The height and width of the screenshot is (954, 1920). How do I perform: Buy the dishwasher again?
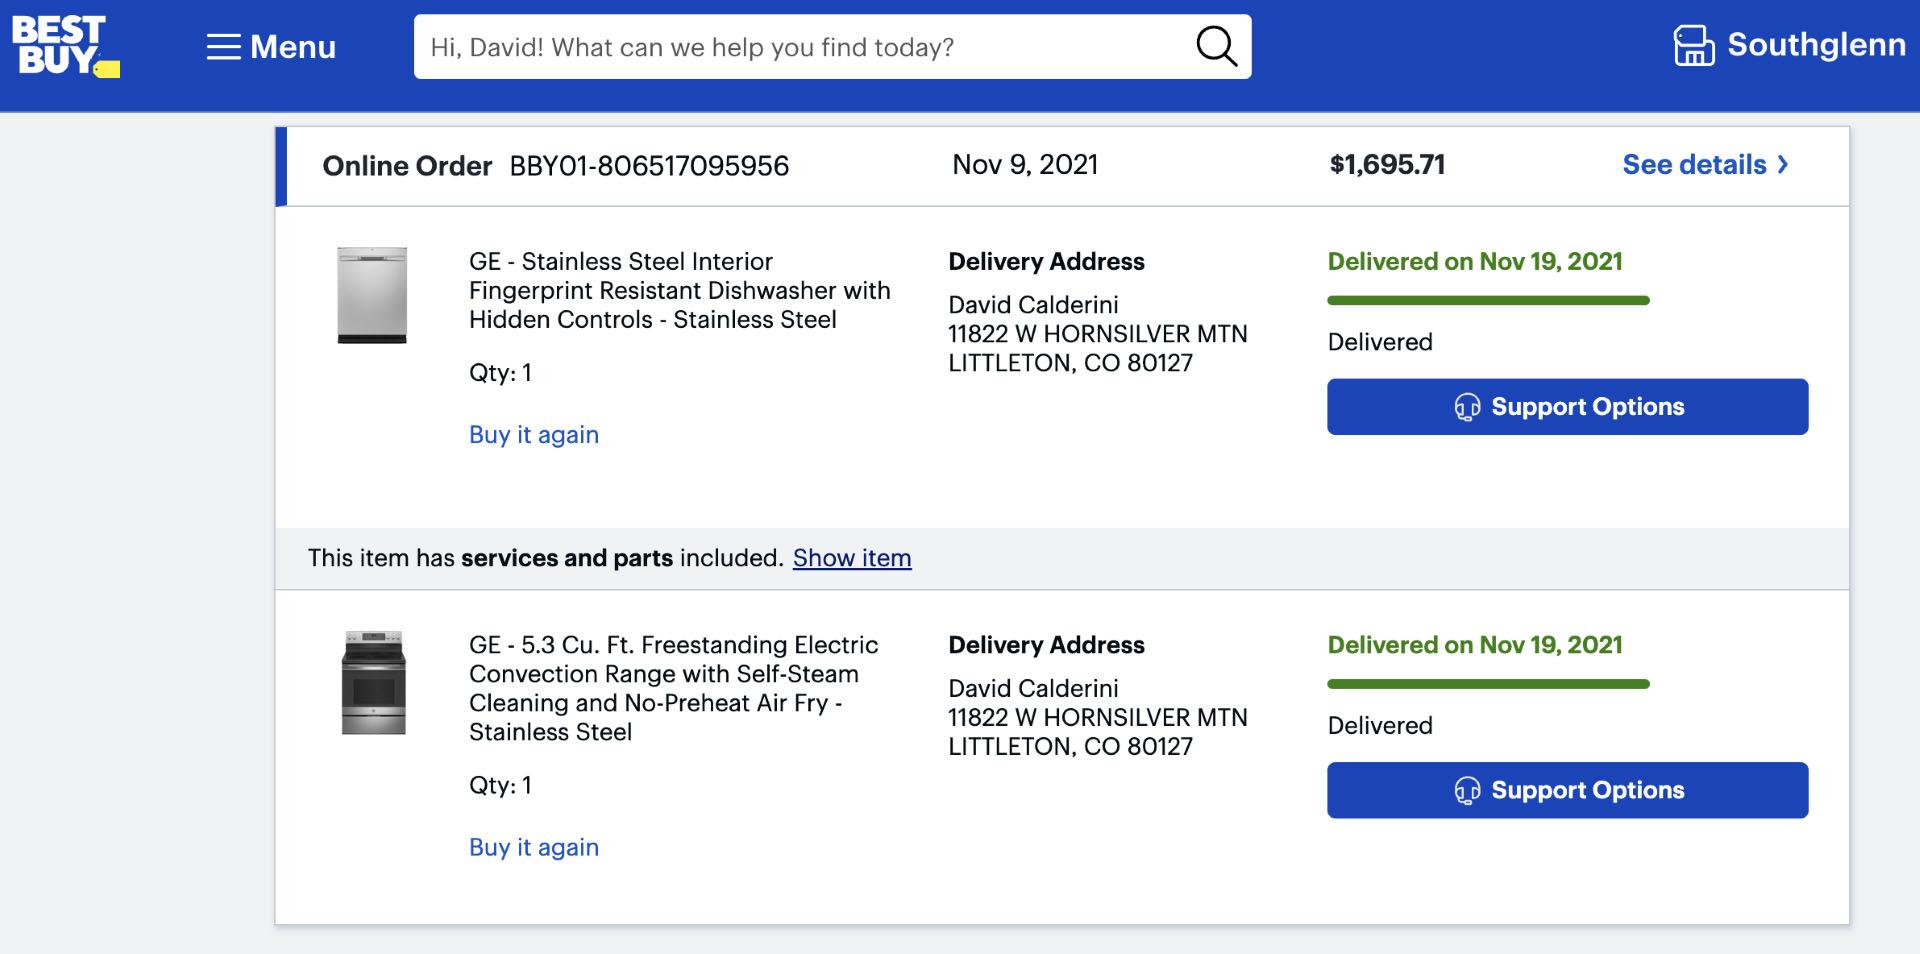[534, 435]
